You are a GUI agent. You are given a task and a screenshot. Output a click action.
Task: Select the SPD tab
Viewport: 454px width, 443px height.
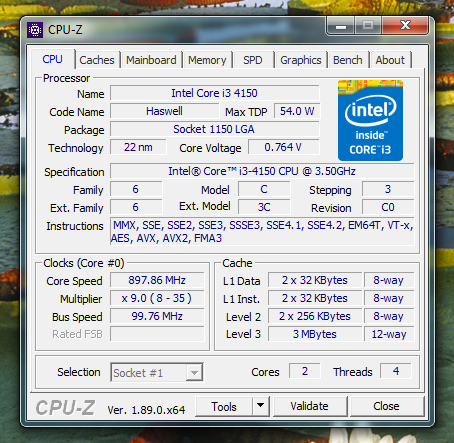[253, 60]
